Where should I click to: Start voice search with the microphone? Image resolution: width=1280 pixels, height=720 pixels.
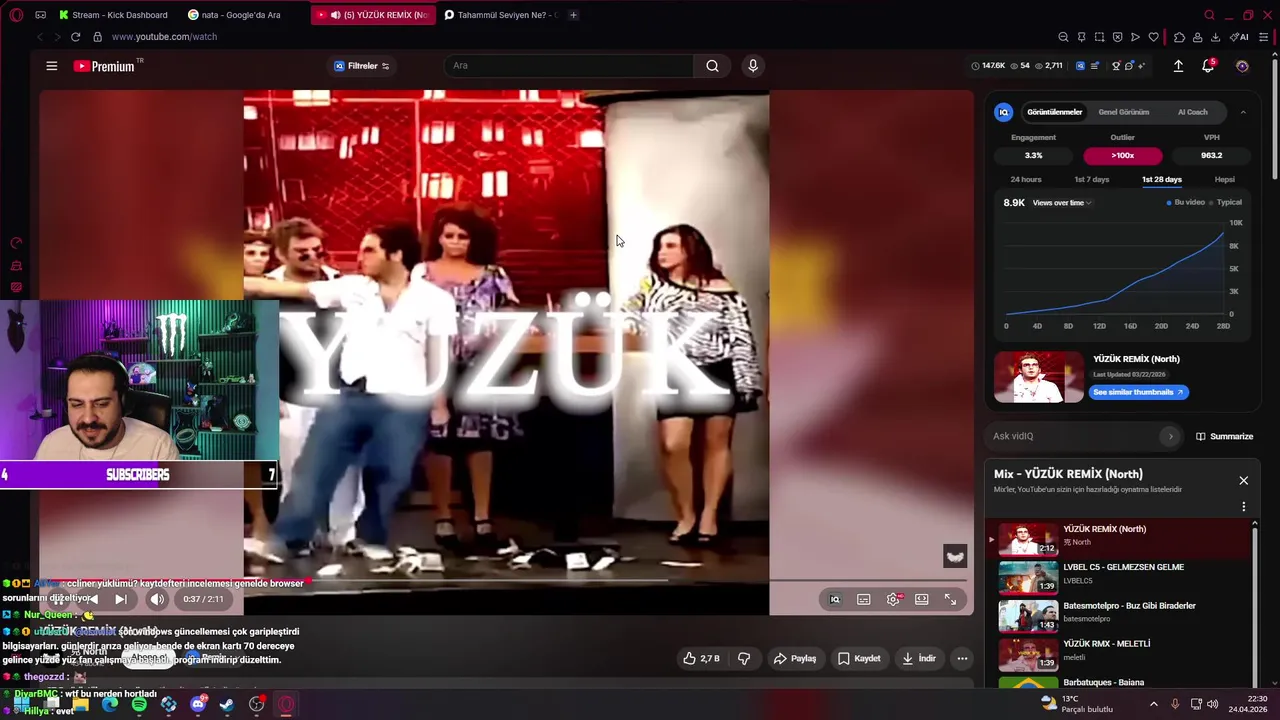click(753, 66)
